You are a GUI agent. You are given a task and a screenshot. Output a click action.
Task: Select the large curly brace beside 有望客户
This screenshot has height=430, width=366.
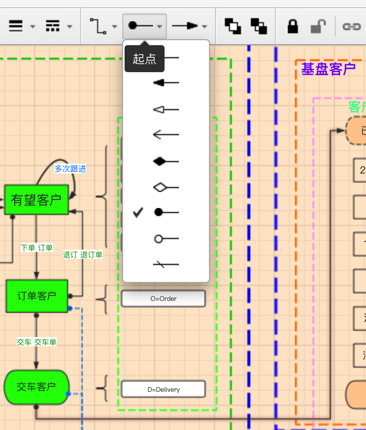coord(102,197)
